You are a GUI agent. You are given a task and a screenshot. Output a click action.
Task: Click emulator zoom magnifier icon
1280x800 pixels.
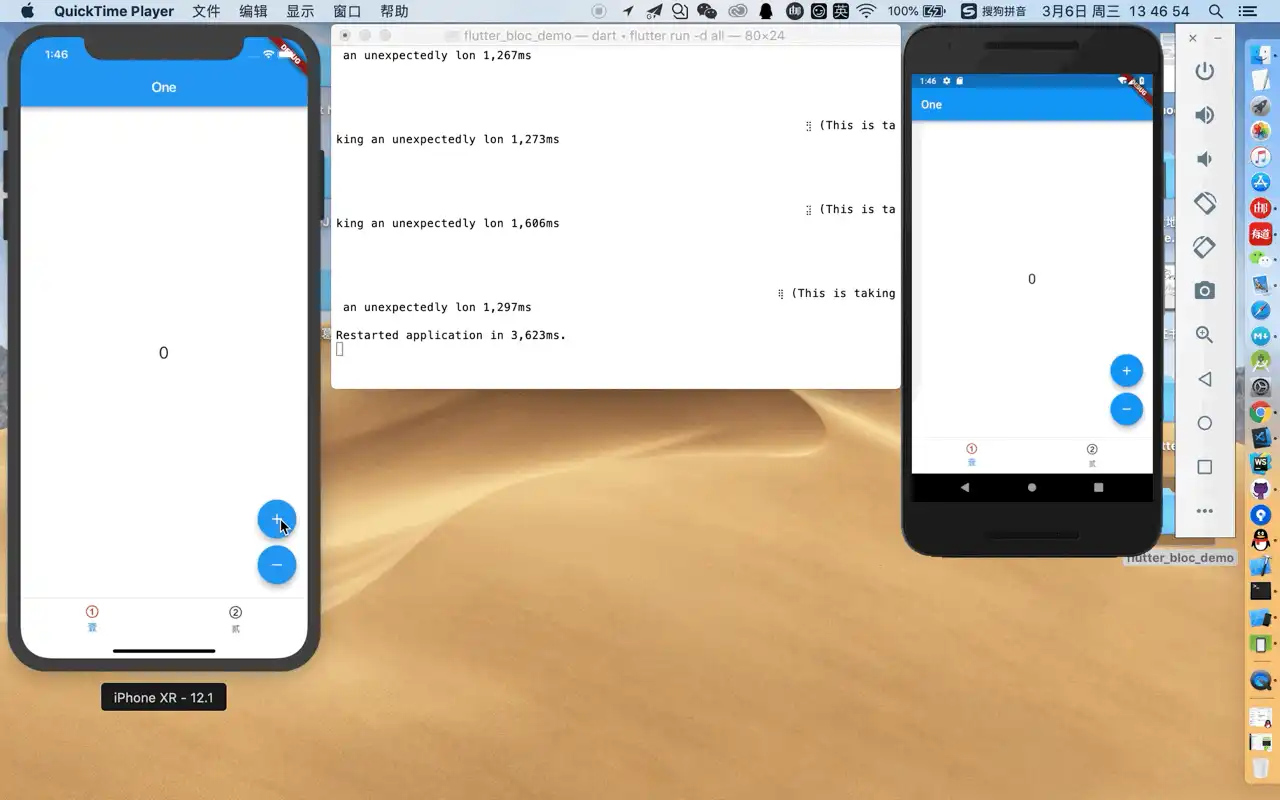pyautogui.click(x=1205, y=335)
